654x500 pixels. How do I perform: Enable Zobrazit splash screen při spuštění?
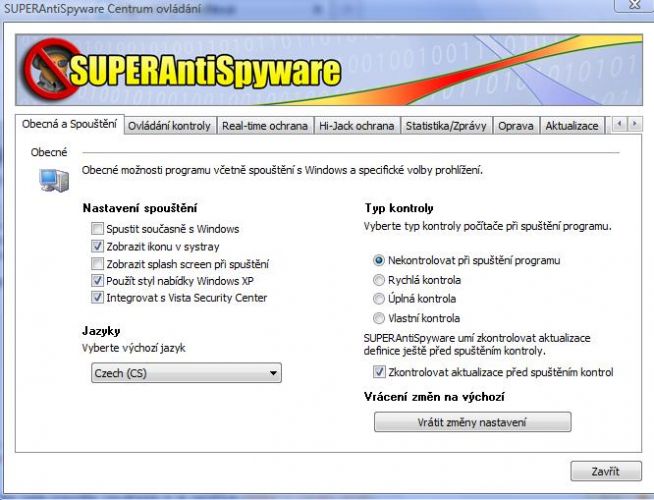coord(97,264)
